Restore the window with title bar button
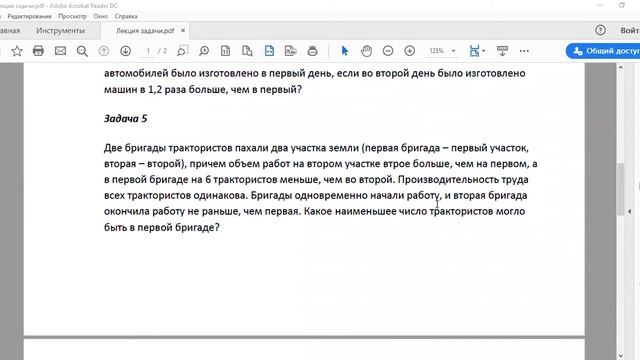The height and width of the screenshot is (360, 640). (622, 5)
